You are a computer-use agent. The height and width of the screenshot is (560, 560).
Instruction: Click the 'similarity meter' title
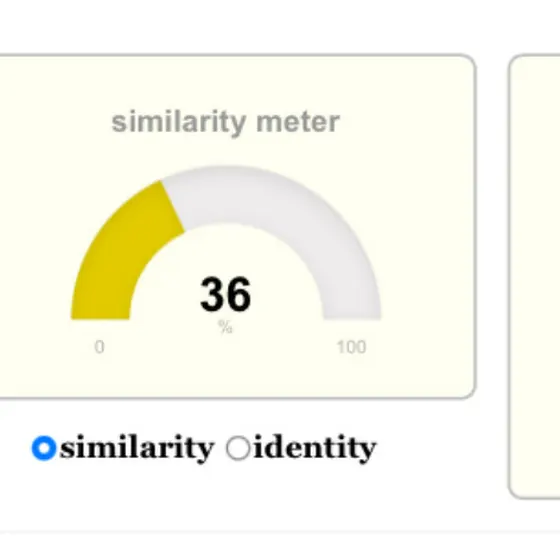[x=225, y=122]
